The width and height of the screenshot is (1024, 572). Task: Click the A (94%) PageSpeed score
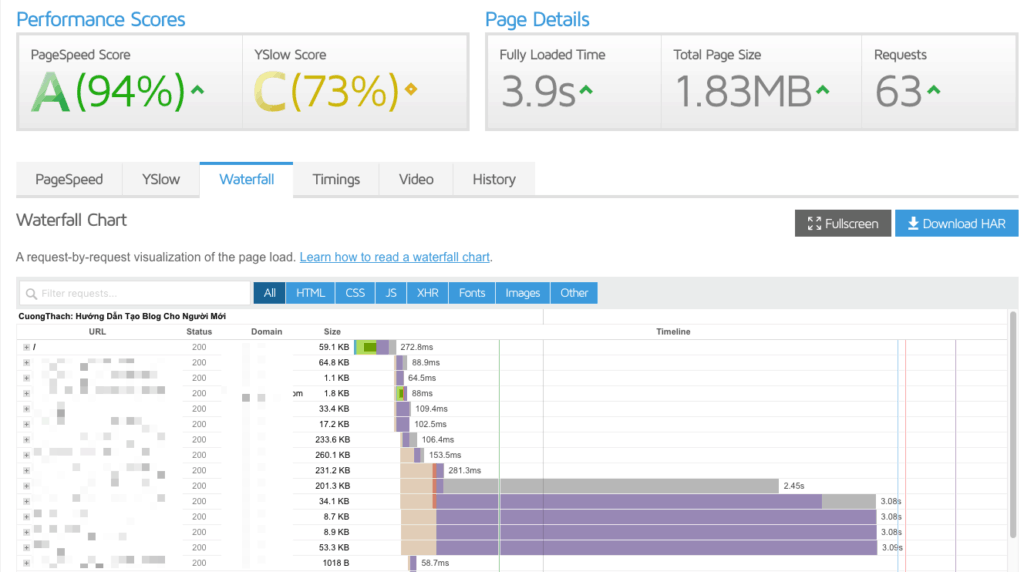(108, 91)
